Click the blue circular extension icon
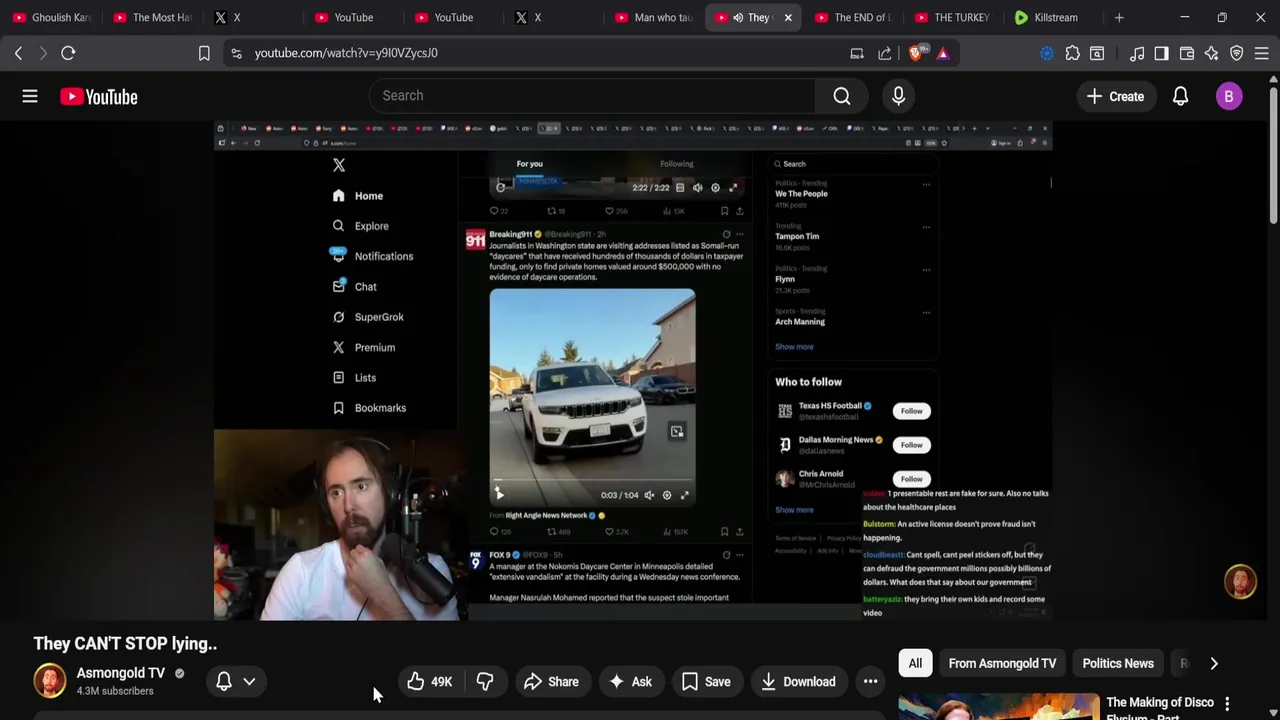Image resolution: width=1280 pixels, height=720 pixels. pyautogui.click(x=1047, y=53)
